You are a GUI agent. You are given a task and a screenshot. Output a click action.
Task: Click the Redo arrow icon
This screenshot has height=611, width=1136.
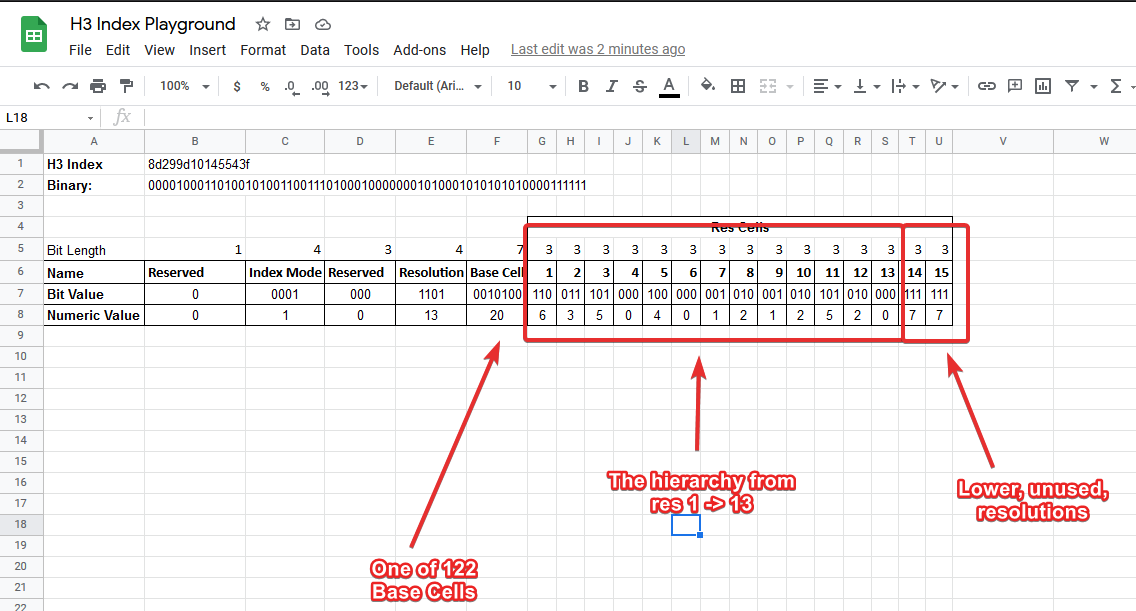70,86
